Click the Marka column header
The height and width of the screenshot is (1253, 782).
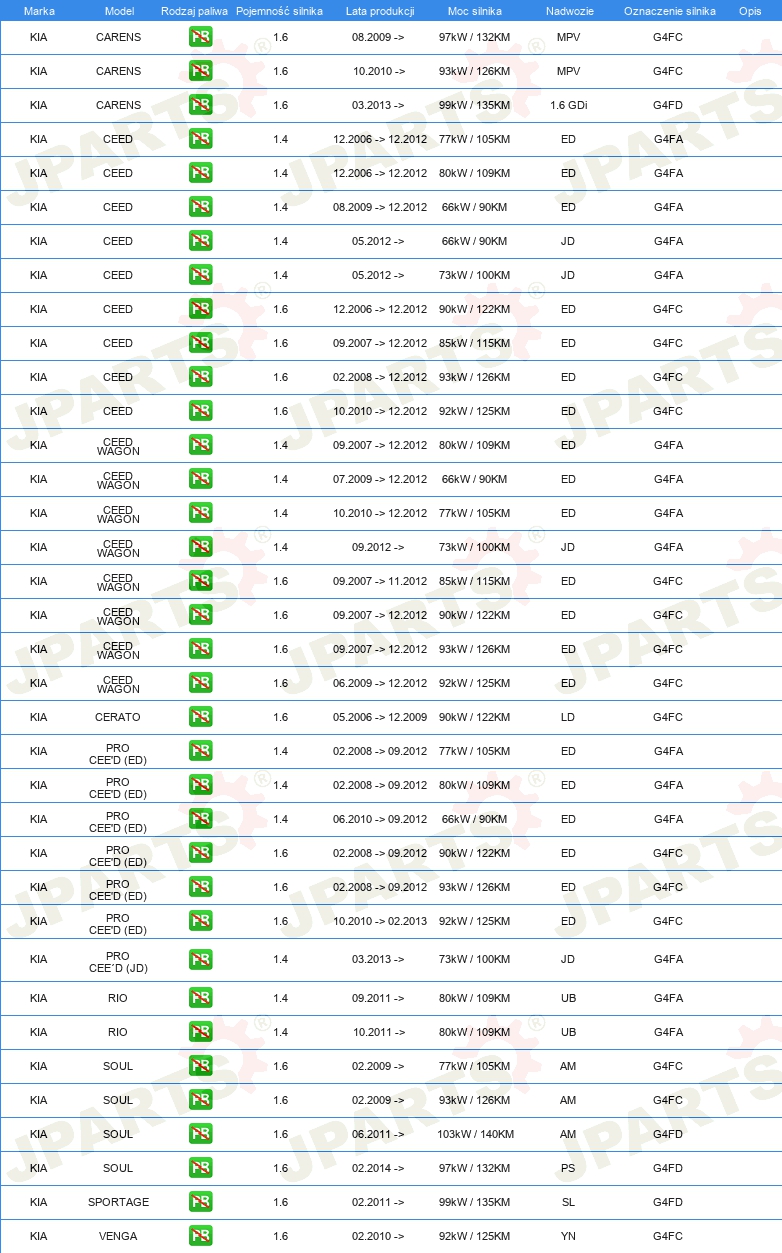[x=39, y=11]
